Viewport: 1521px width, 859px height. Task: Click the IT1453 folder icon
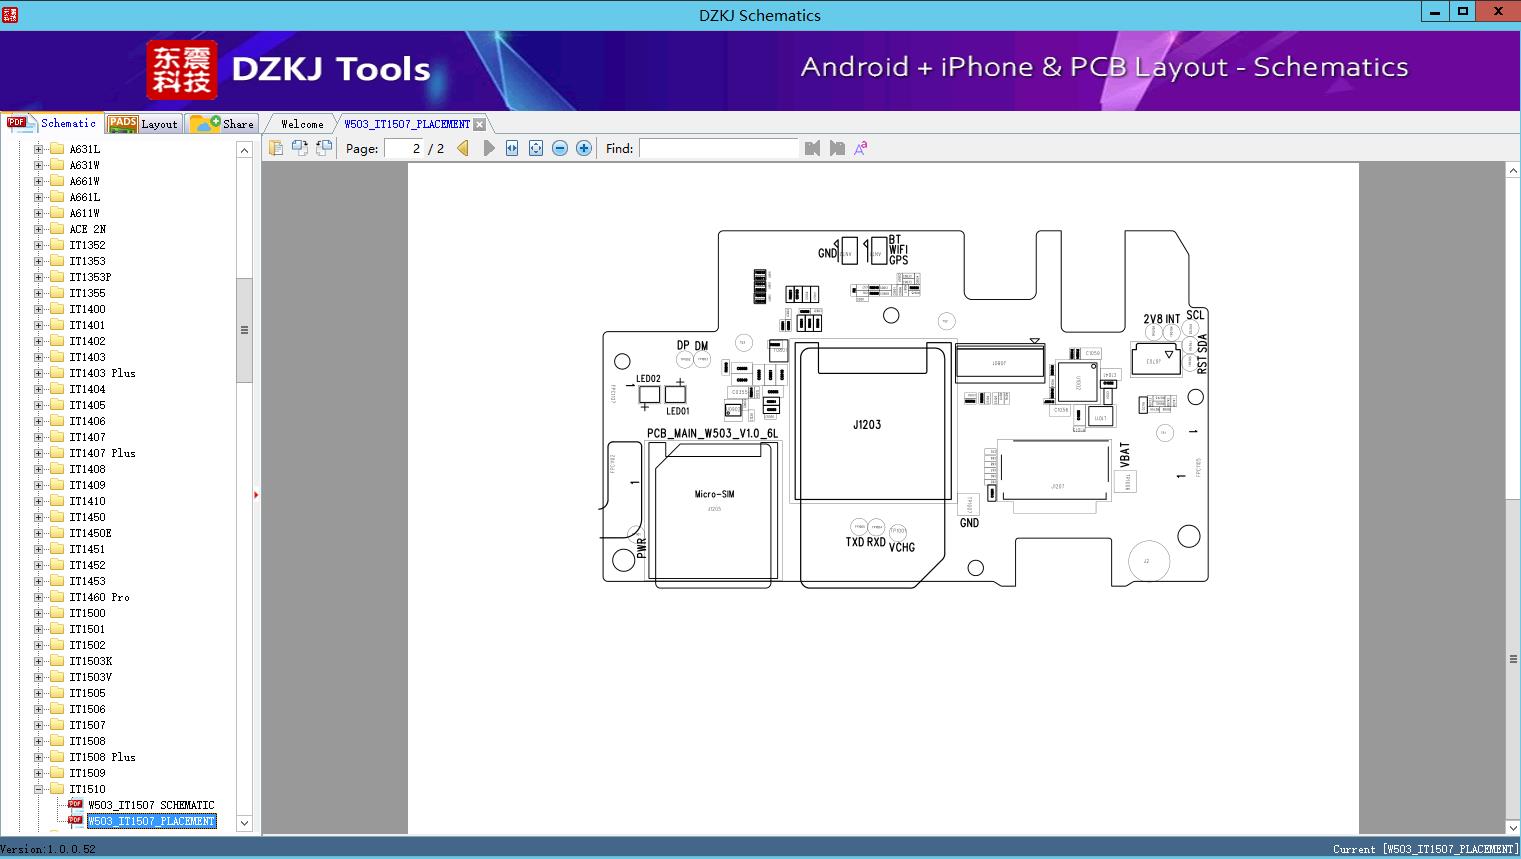click(57, 581)
